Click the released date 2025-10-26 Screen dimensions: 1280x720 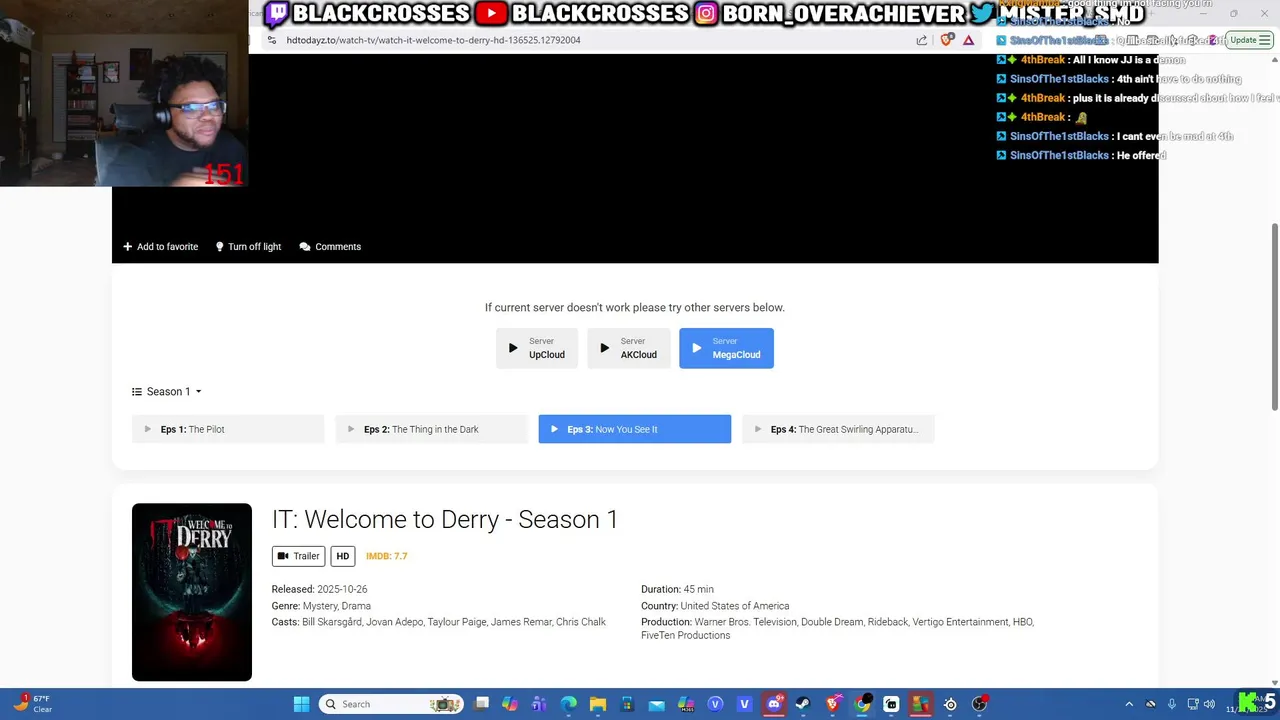(342, 590)
